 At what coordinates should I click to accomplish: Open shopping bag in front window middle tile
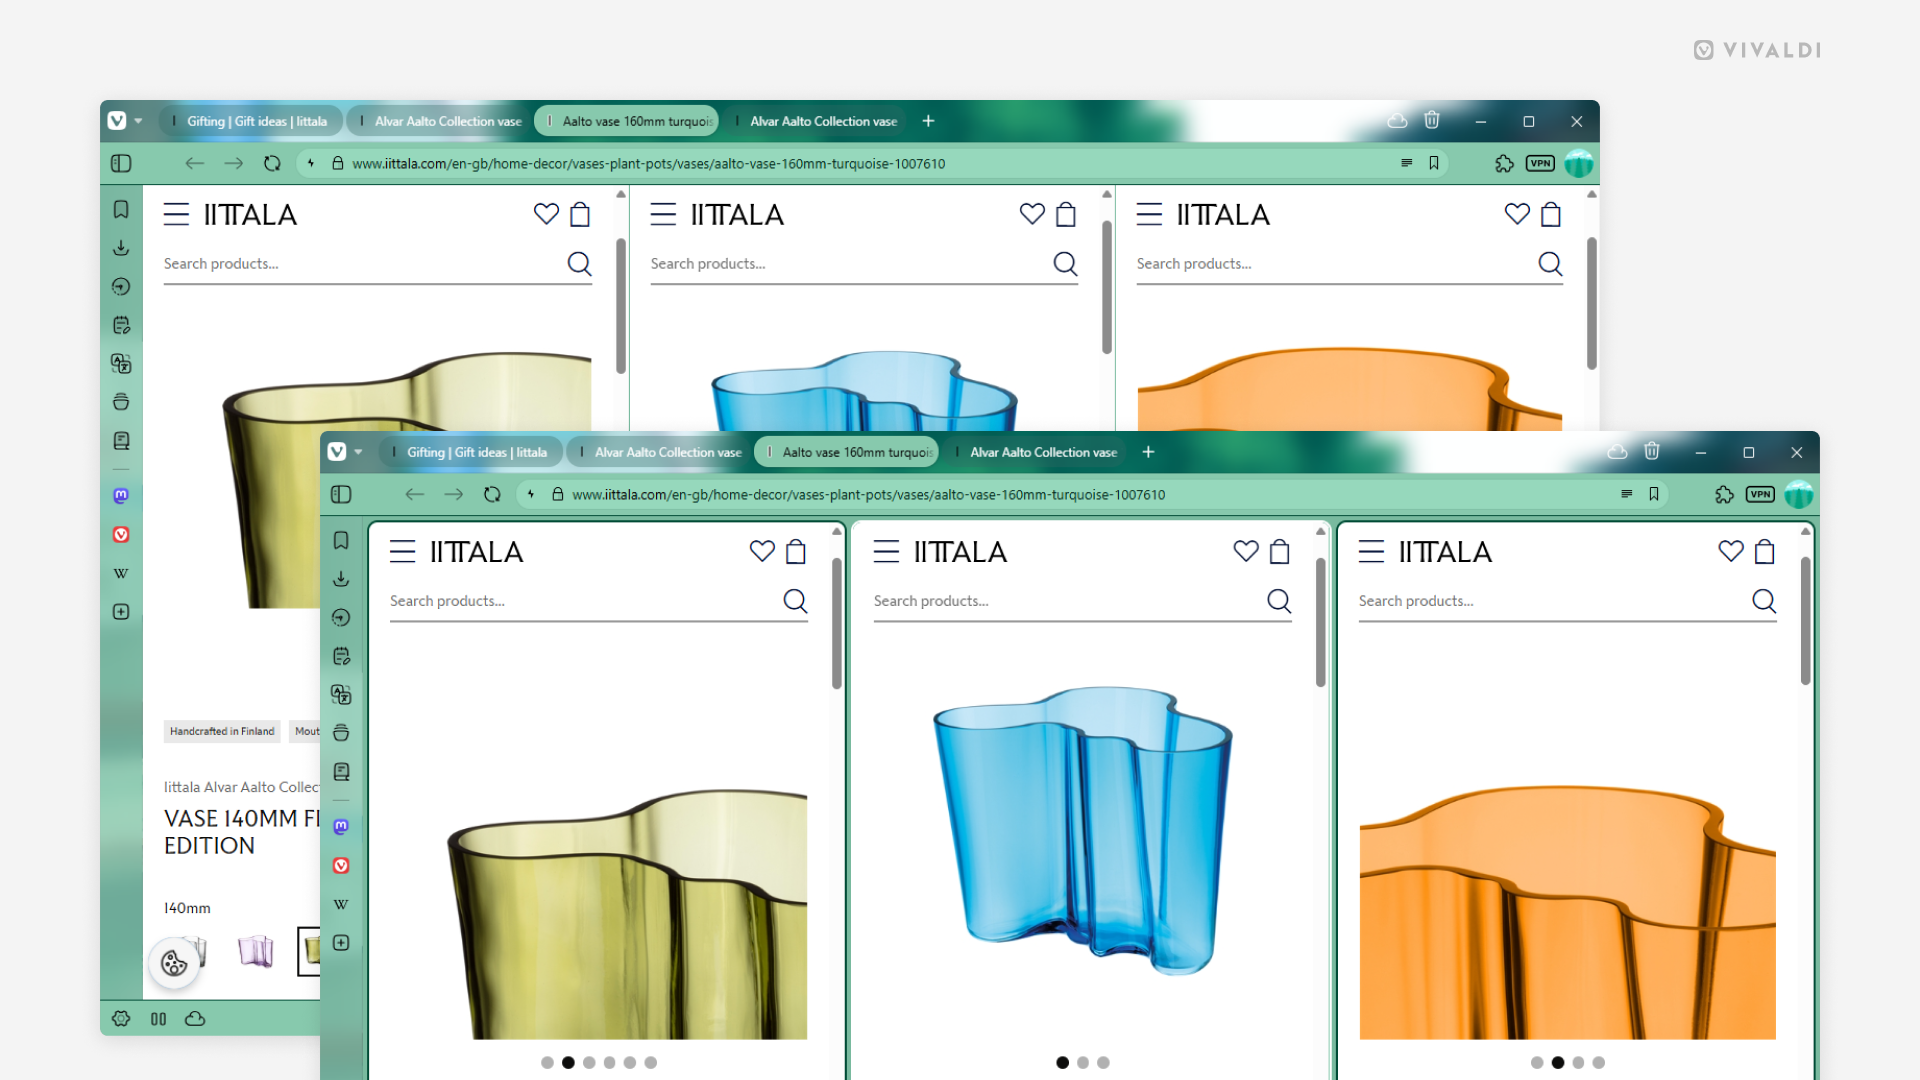[x=1279, y=551]
